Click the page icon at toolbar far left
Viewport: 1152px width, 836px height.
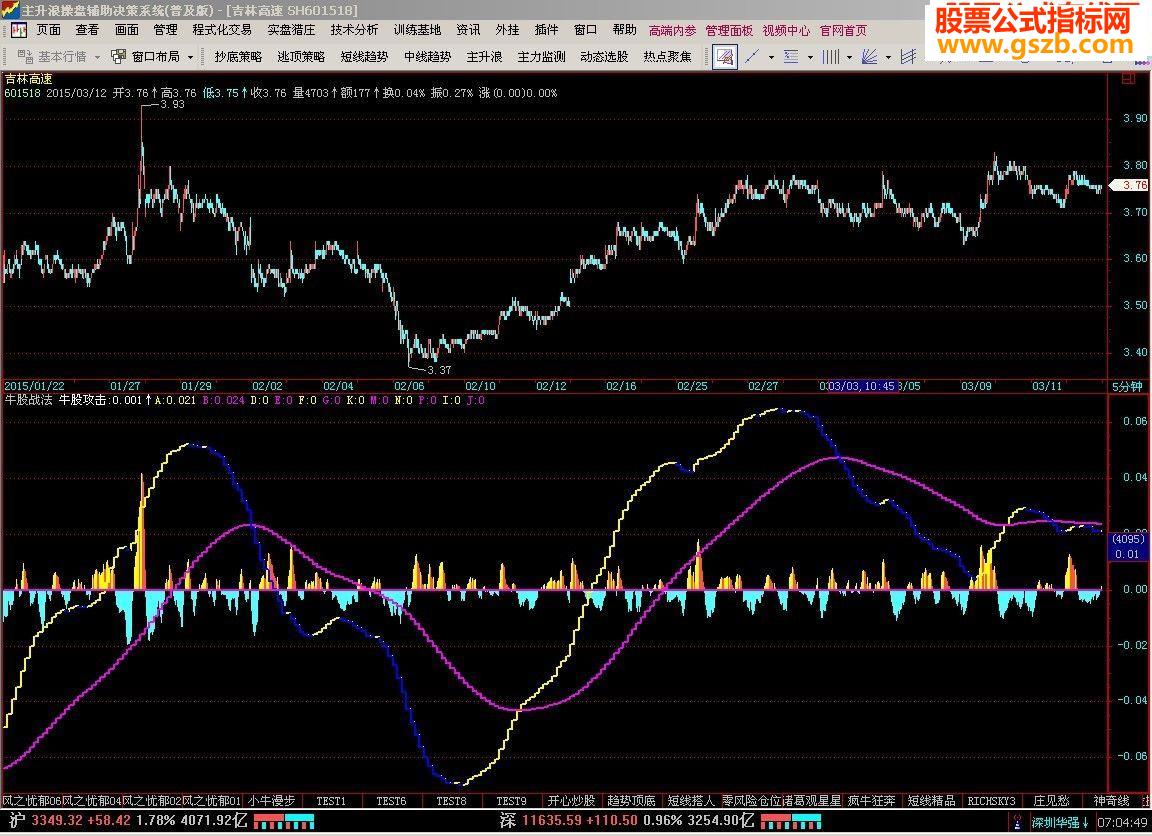17,30
